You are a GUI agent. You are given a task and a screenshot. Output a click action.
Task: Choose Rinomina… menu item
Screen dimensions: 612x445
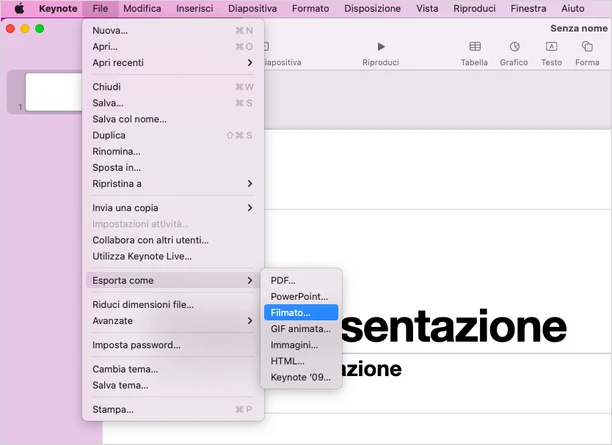173,151
